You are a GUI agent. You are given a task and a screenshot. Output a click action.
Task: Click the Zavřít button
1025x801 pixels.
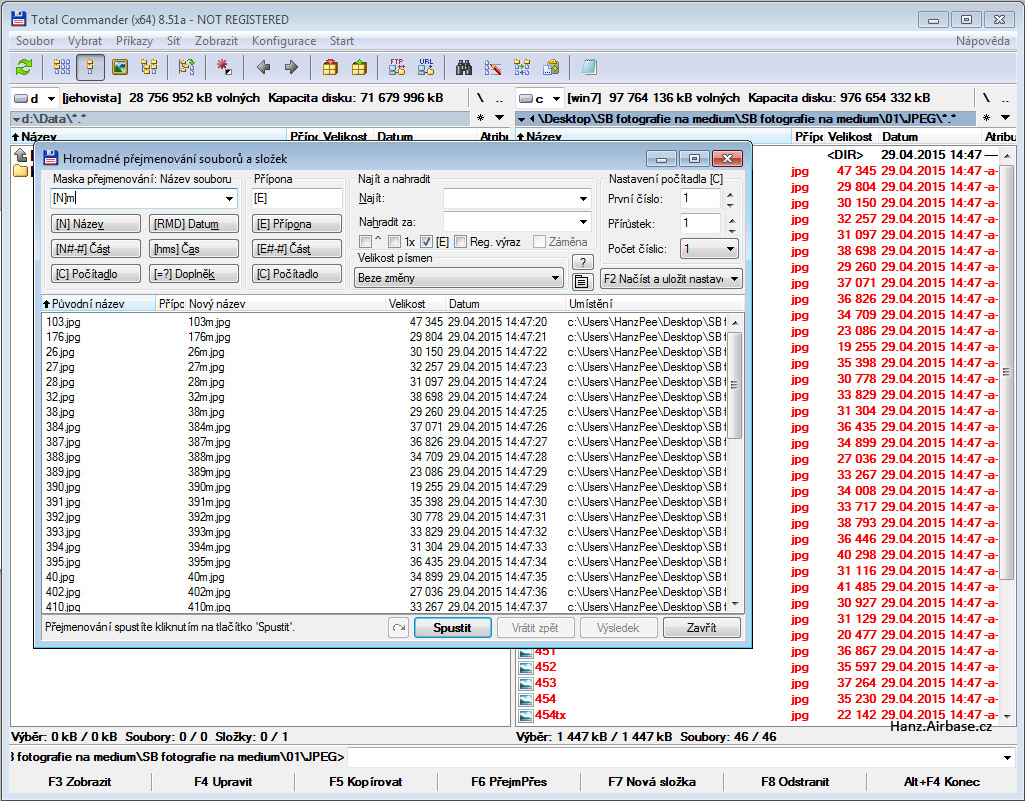(x=701, y=628)
